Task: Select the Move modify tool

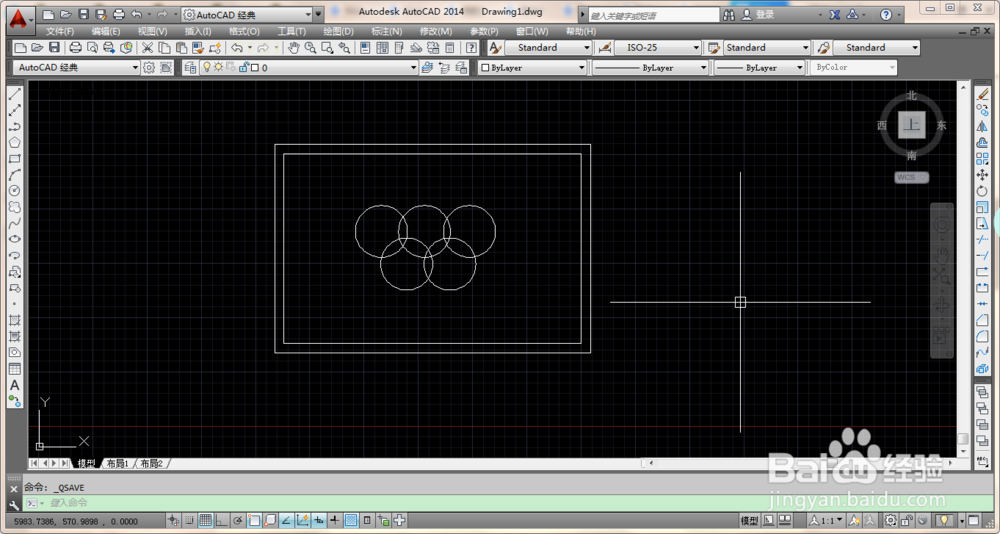Action: tap(982, 175)
